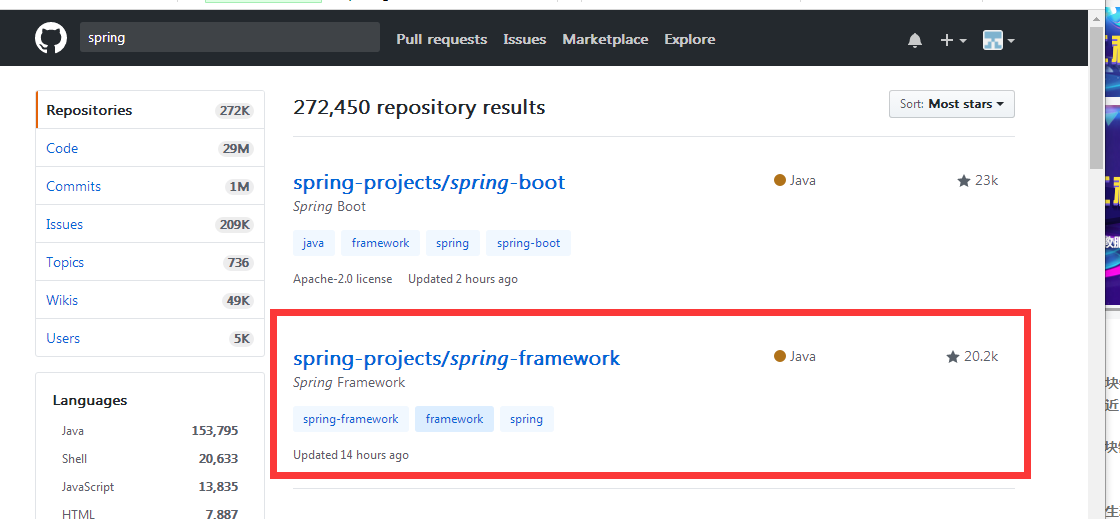Click the Apache-2.0 license text
This screenshot has height=519, width=1120.
342,279
